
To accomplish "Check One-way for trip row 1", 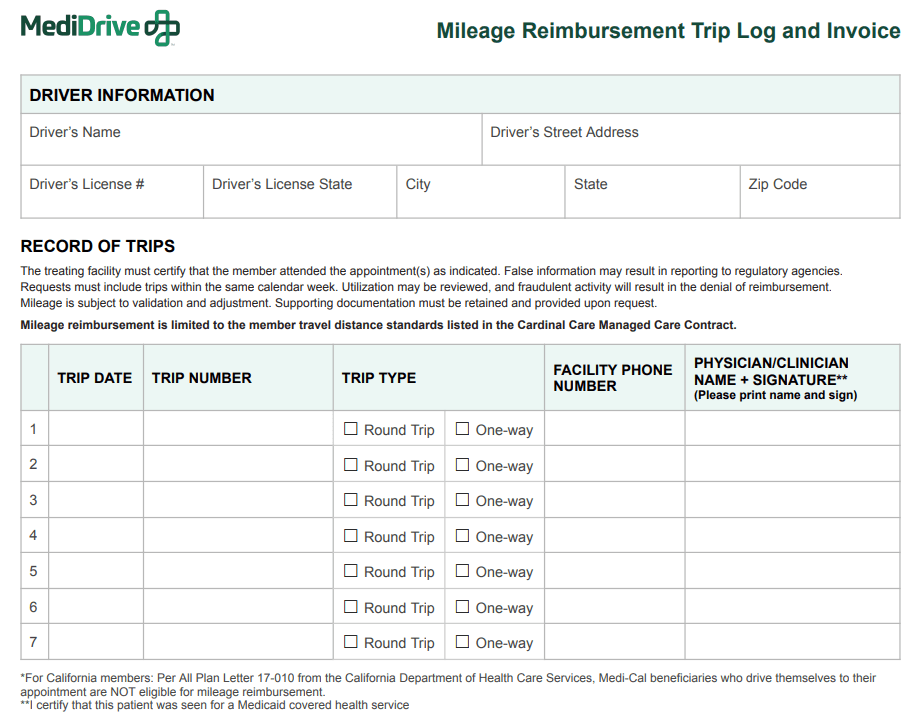I will tap(463, 428).
